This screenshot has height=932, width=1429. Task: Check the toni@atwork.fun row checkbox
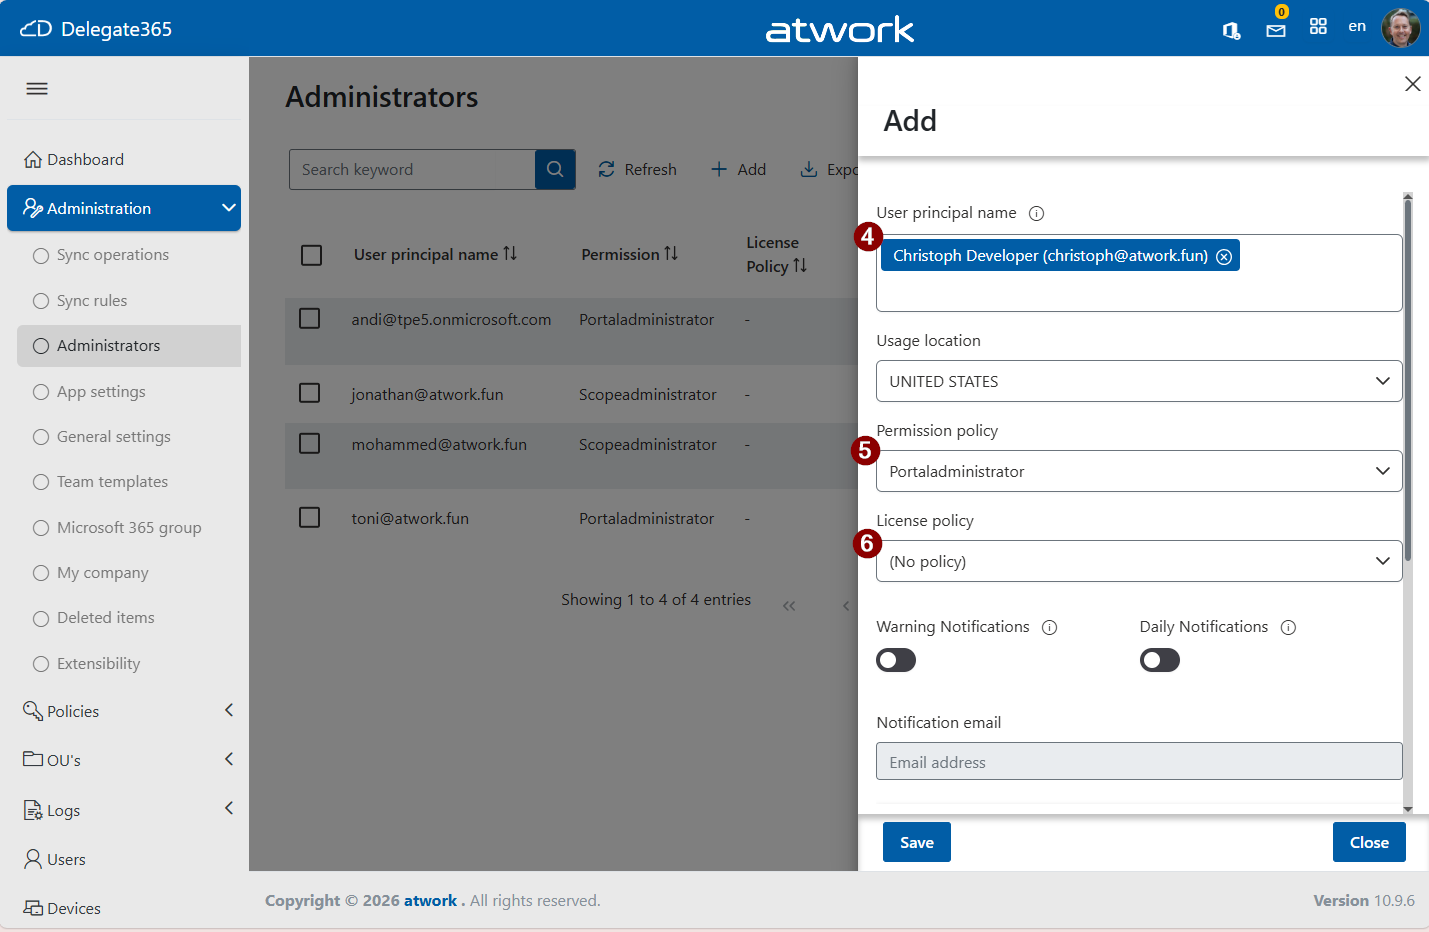point(310,517)
